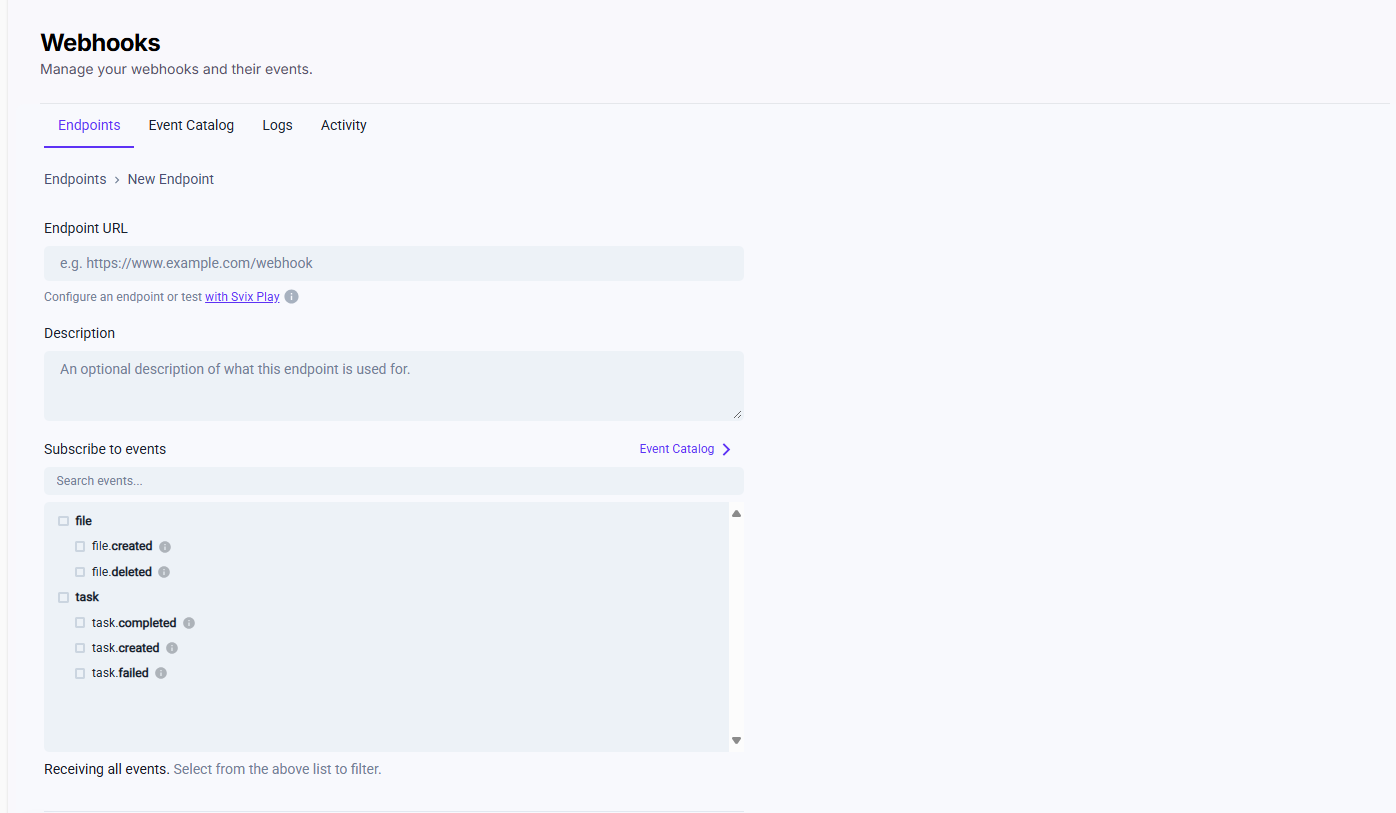Check the task group checkbox
Viewport: 1396px width, 813px height.
[x=64, y=597]
